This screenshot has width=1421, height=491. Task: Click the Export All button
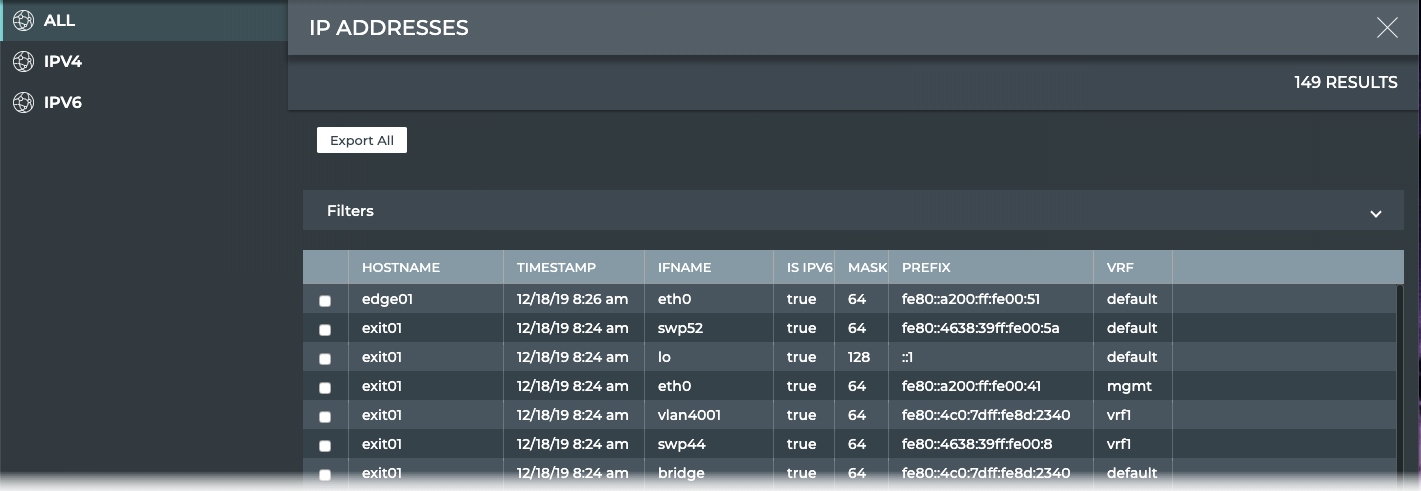[x=361, y=141]
